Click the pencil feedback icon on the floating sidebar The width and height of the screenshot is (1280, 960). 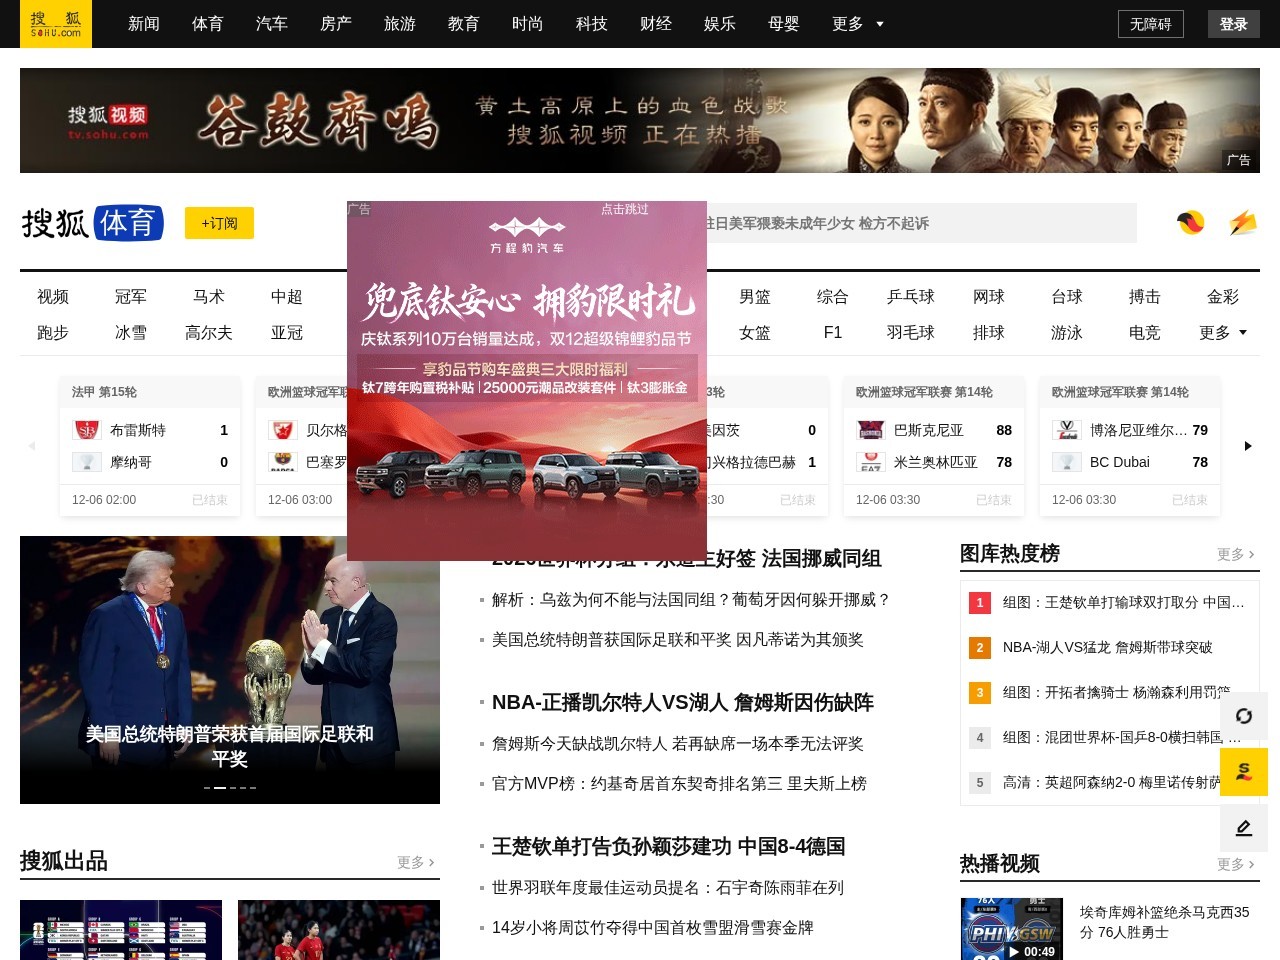click(1243, 827)
